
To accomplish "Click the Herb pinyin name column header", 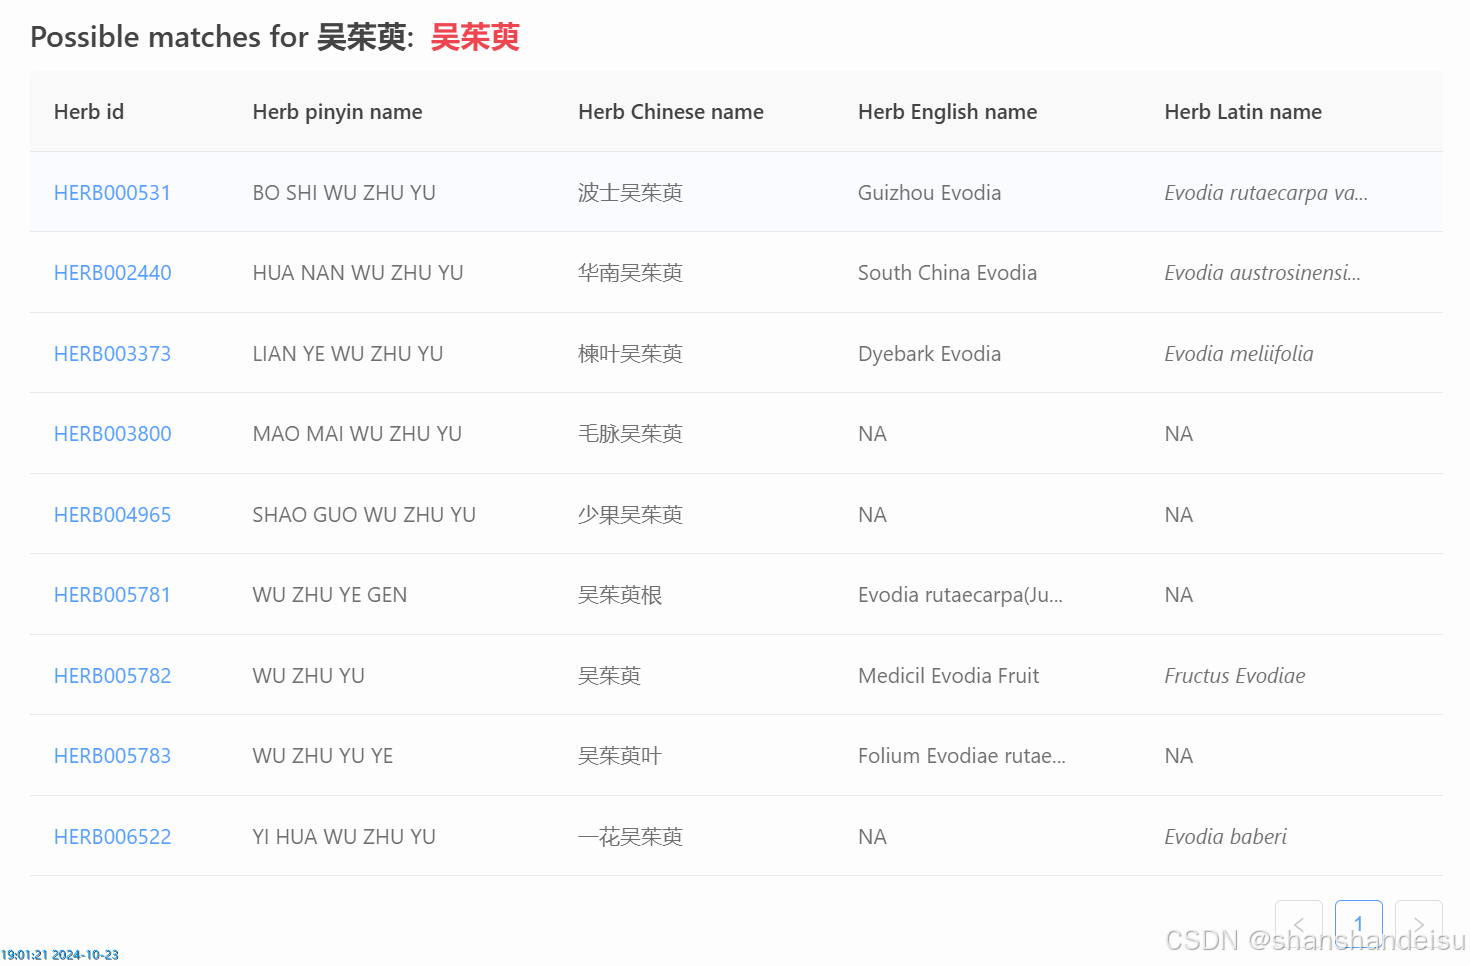I will pos(338,112).
